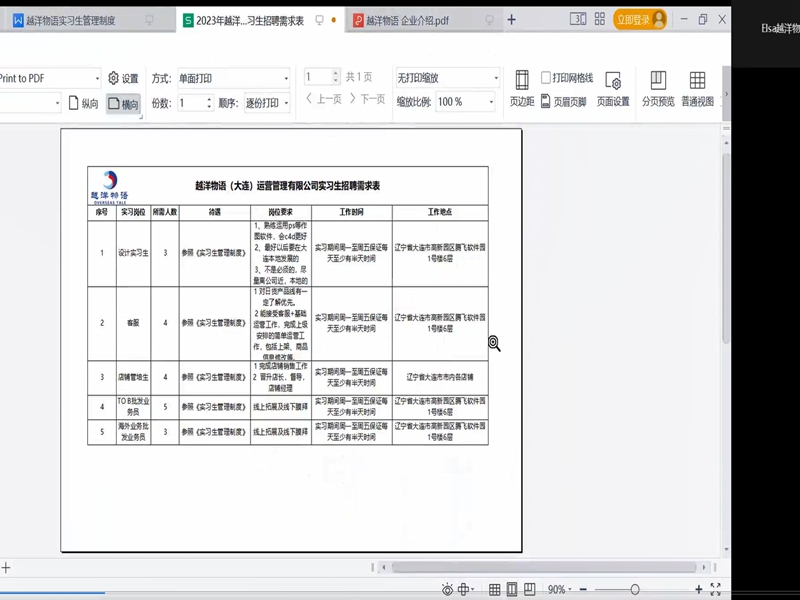Click the eye-protection mode icon in status bar
The image size is (800, 600).
coord(447,590)
